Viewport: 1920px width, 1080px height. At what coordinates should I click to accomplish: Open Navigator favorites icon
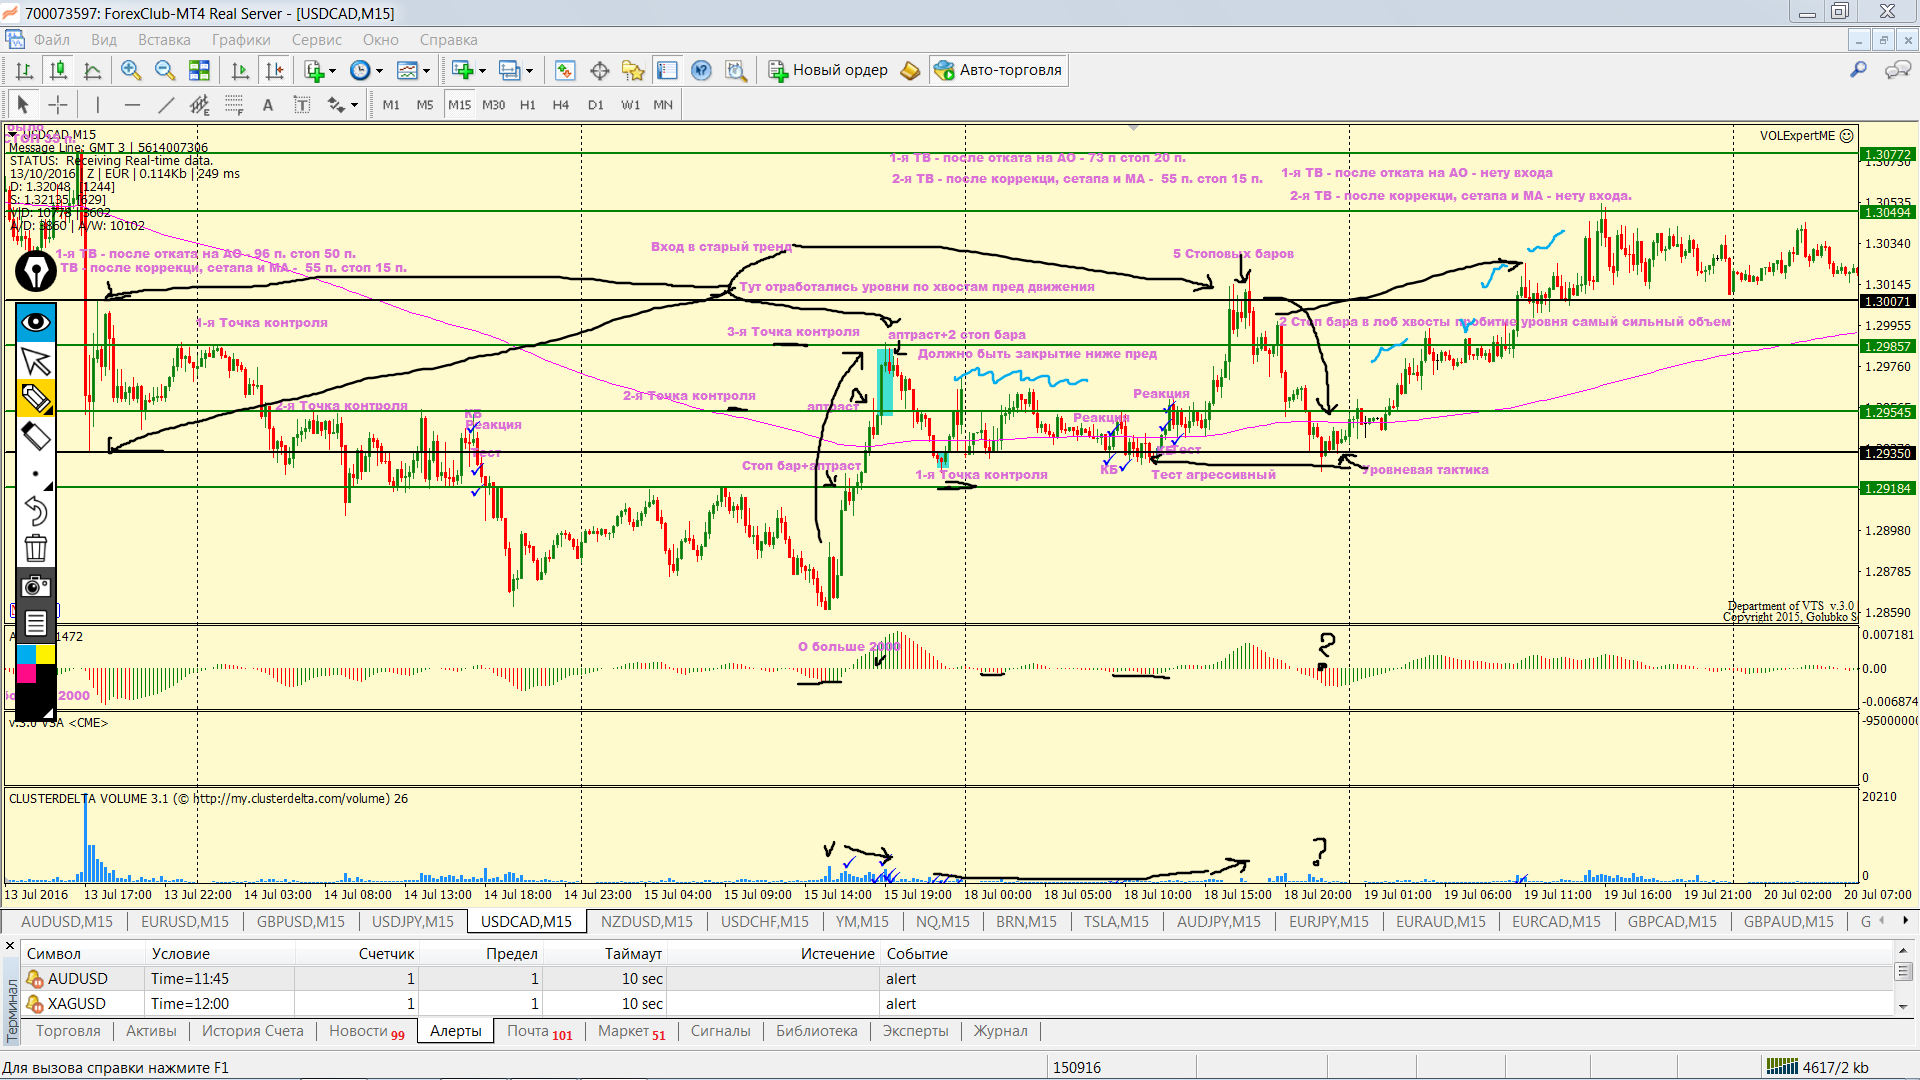(x=633, y=70)
